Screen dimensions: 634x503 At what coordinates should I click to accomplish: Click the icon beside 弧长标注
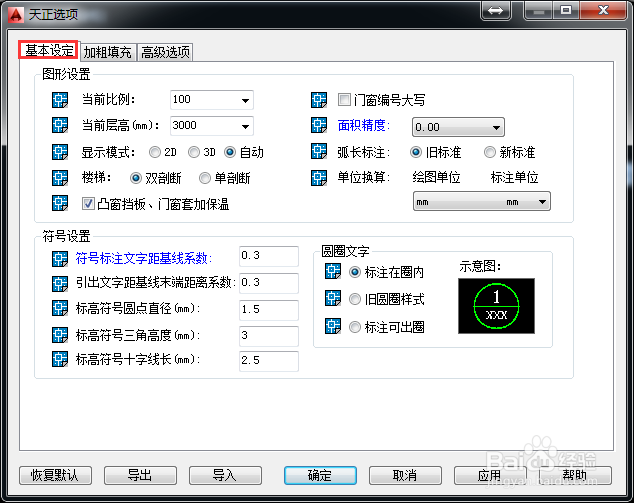pos(319,152)
